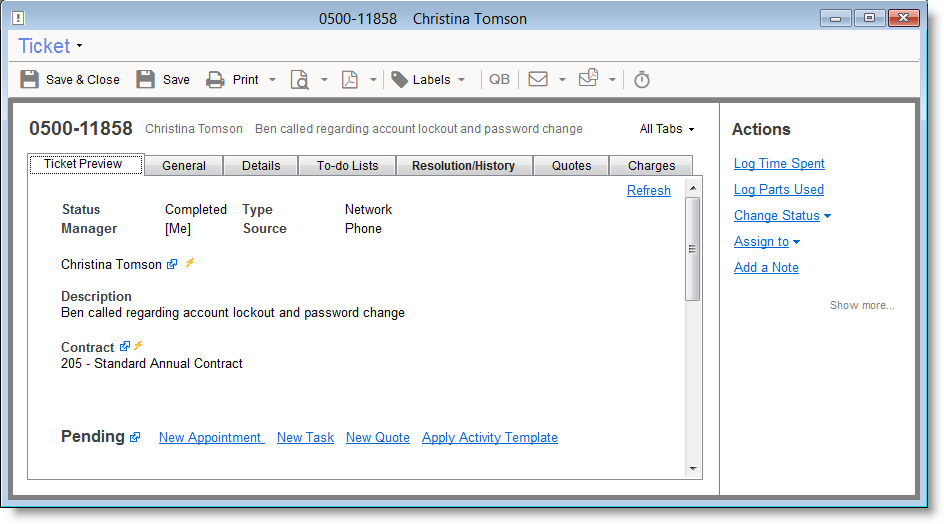Click the Refresh link in preview
The image size is (944, 524).
point(648,191)
